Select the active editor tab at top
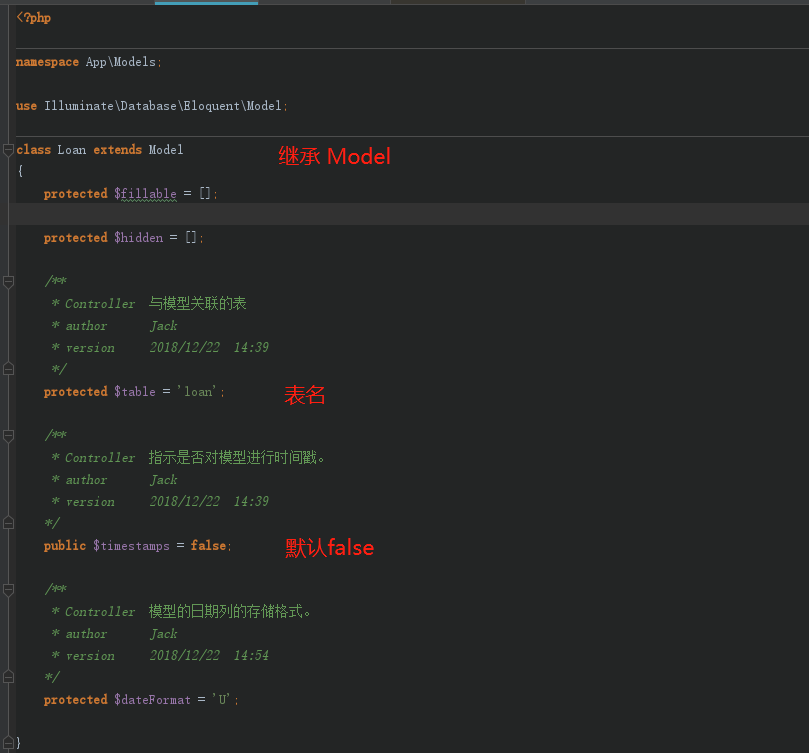Screen dimensions: 809x753 206,3
